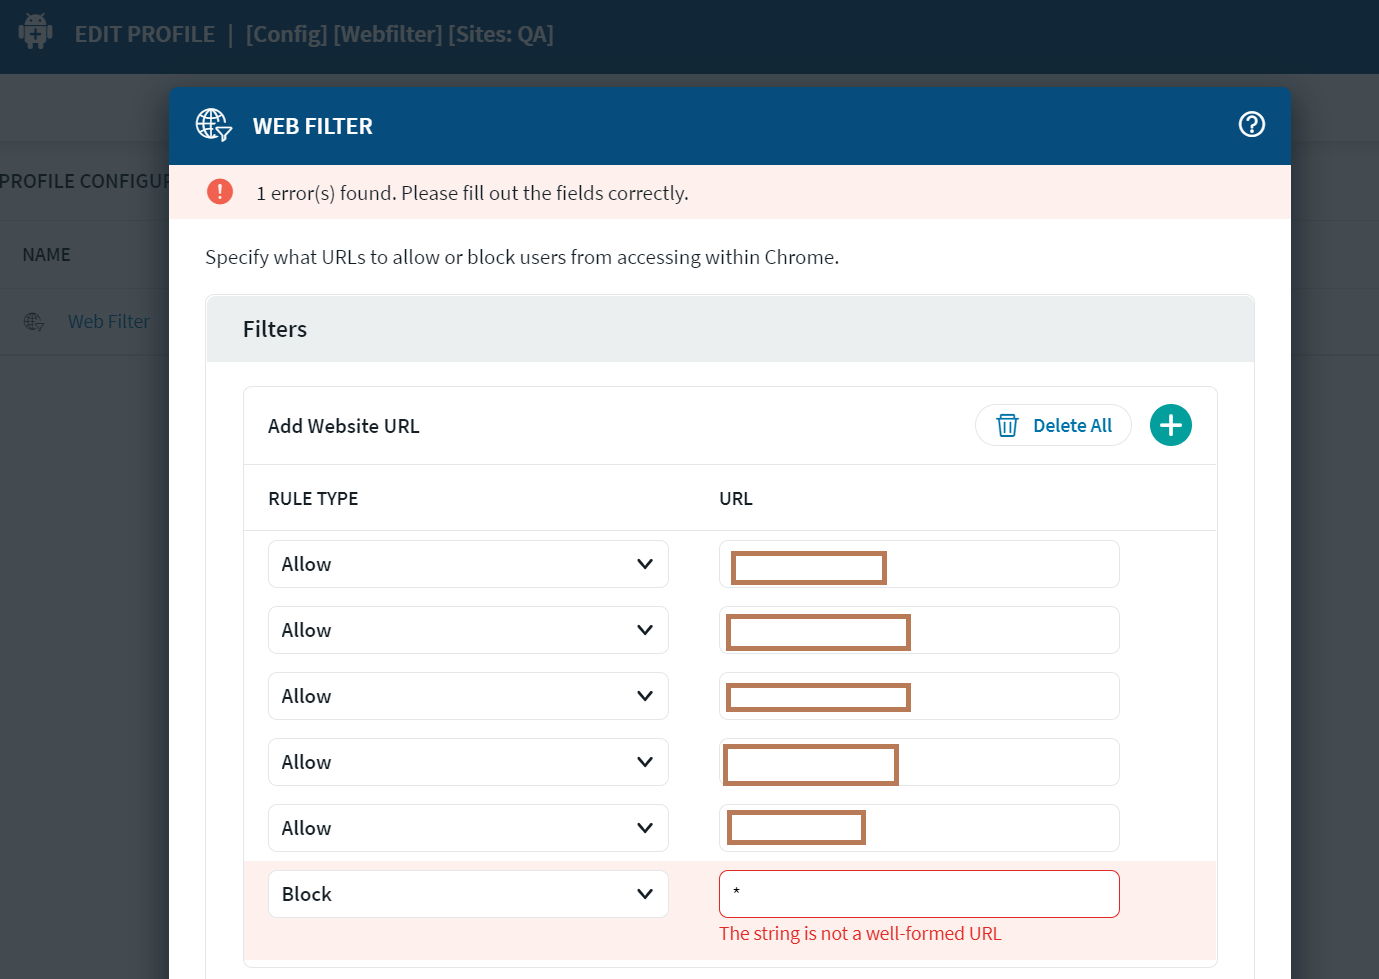1379x979 pixels.
Task: Click the Android profile icon in top bar
Action: coord(36,32)
